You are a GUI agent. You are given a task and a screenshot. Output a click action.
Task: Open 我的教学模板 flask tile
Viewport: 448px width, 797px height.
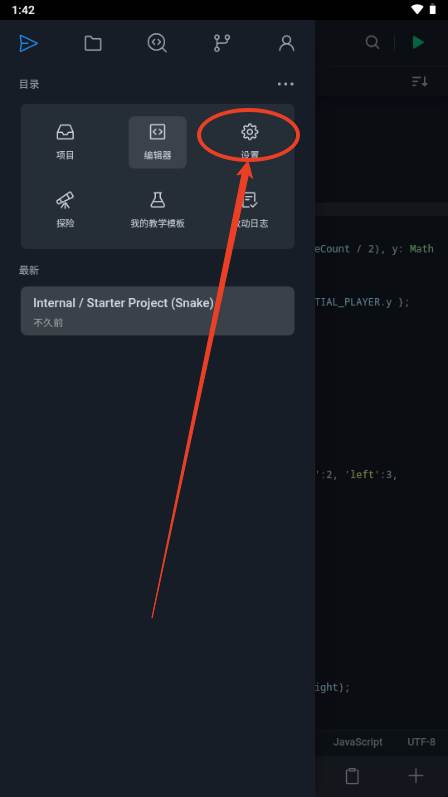tap(158, 210)
